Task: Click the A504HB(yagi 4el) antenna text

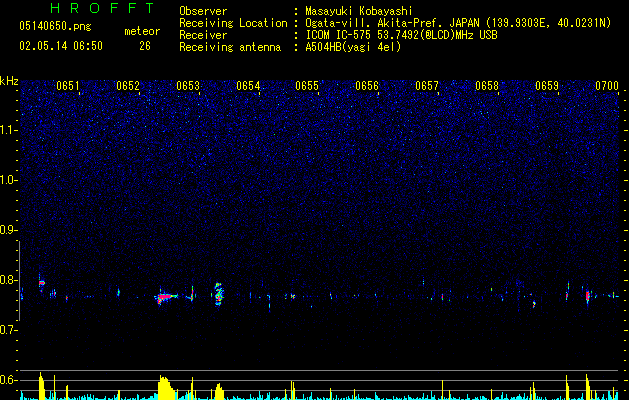Action: coord(353,47)
